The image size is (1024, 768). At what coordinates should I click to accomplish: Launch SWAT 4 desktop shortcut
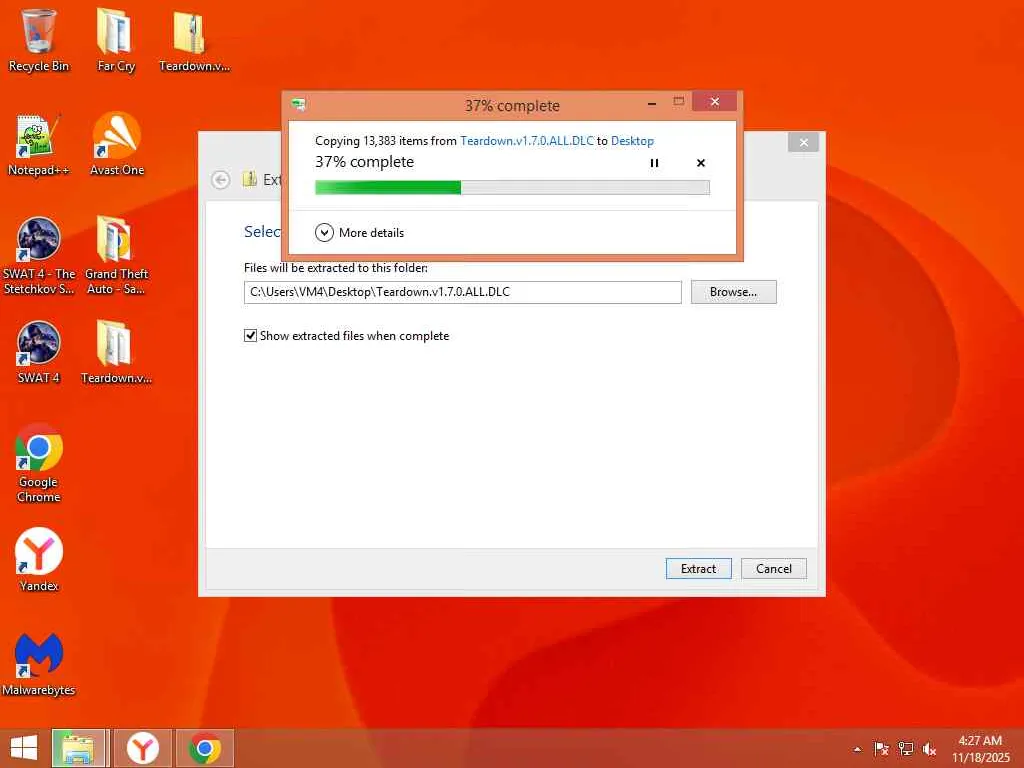(x=39, y=352)
